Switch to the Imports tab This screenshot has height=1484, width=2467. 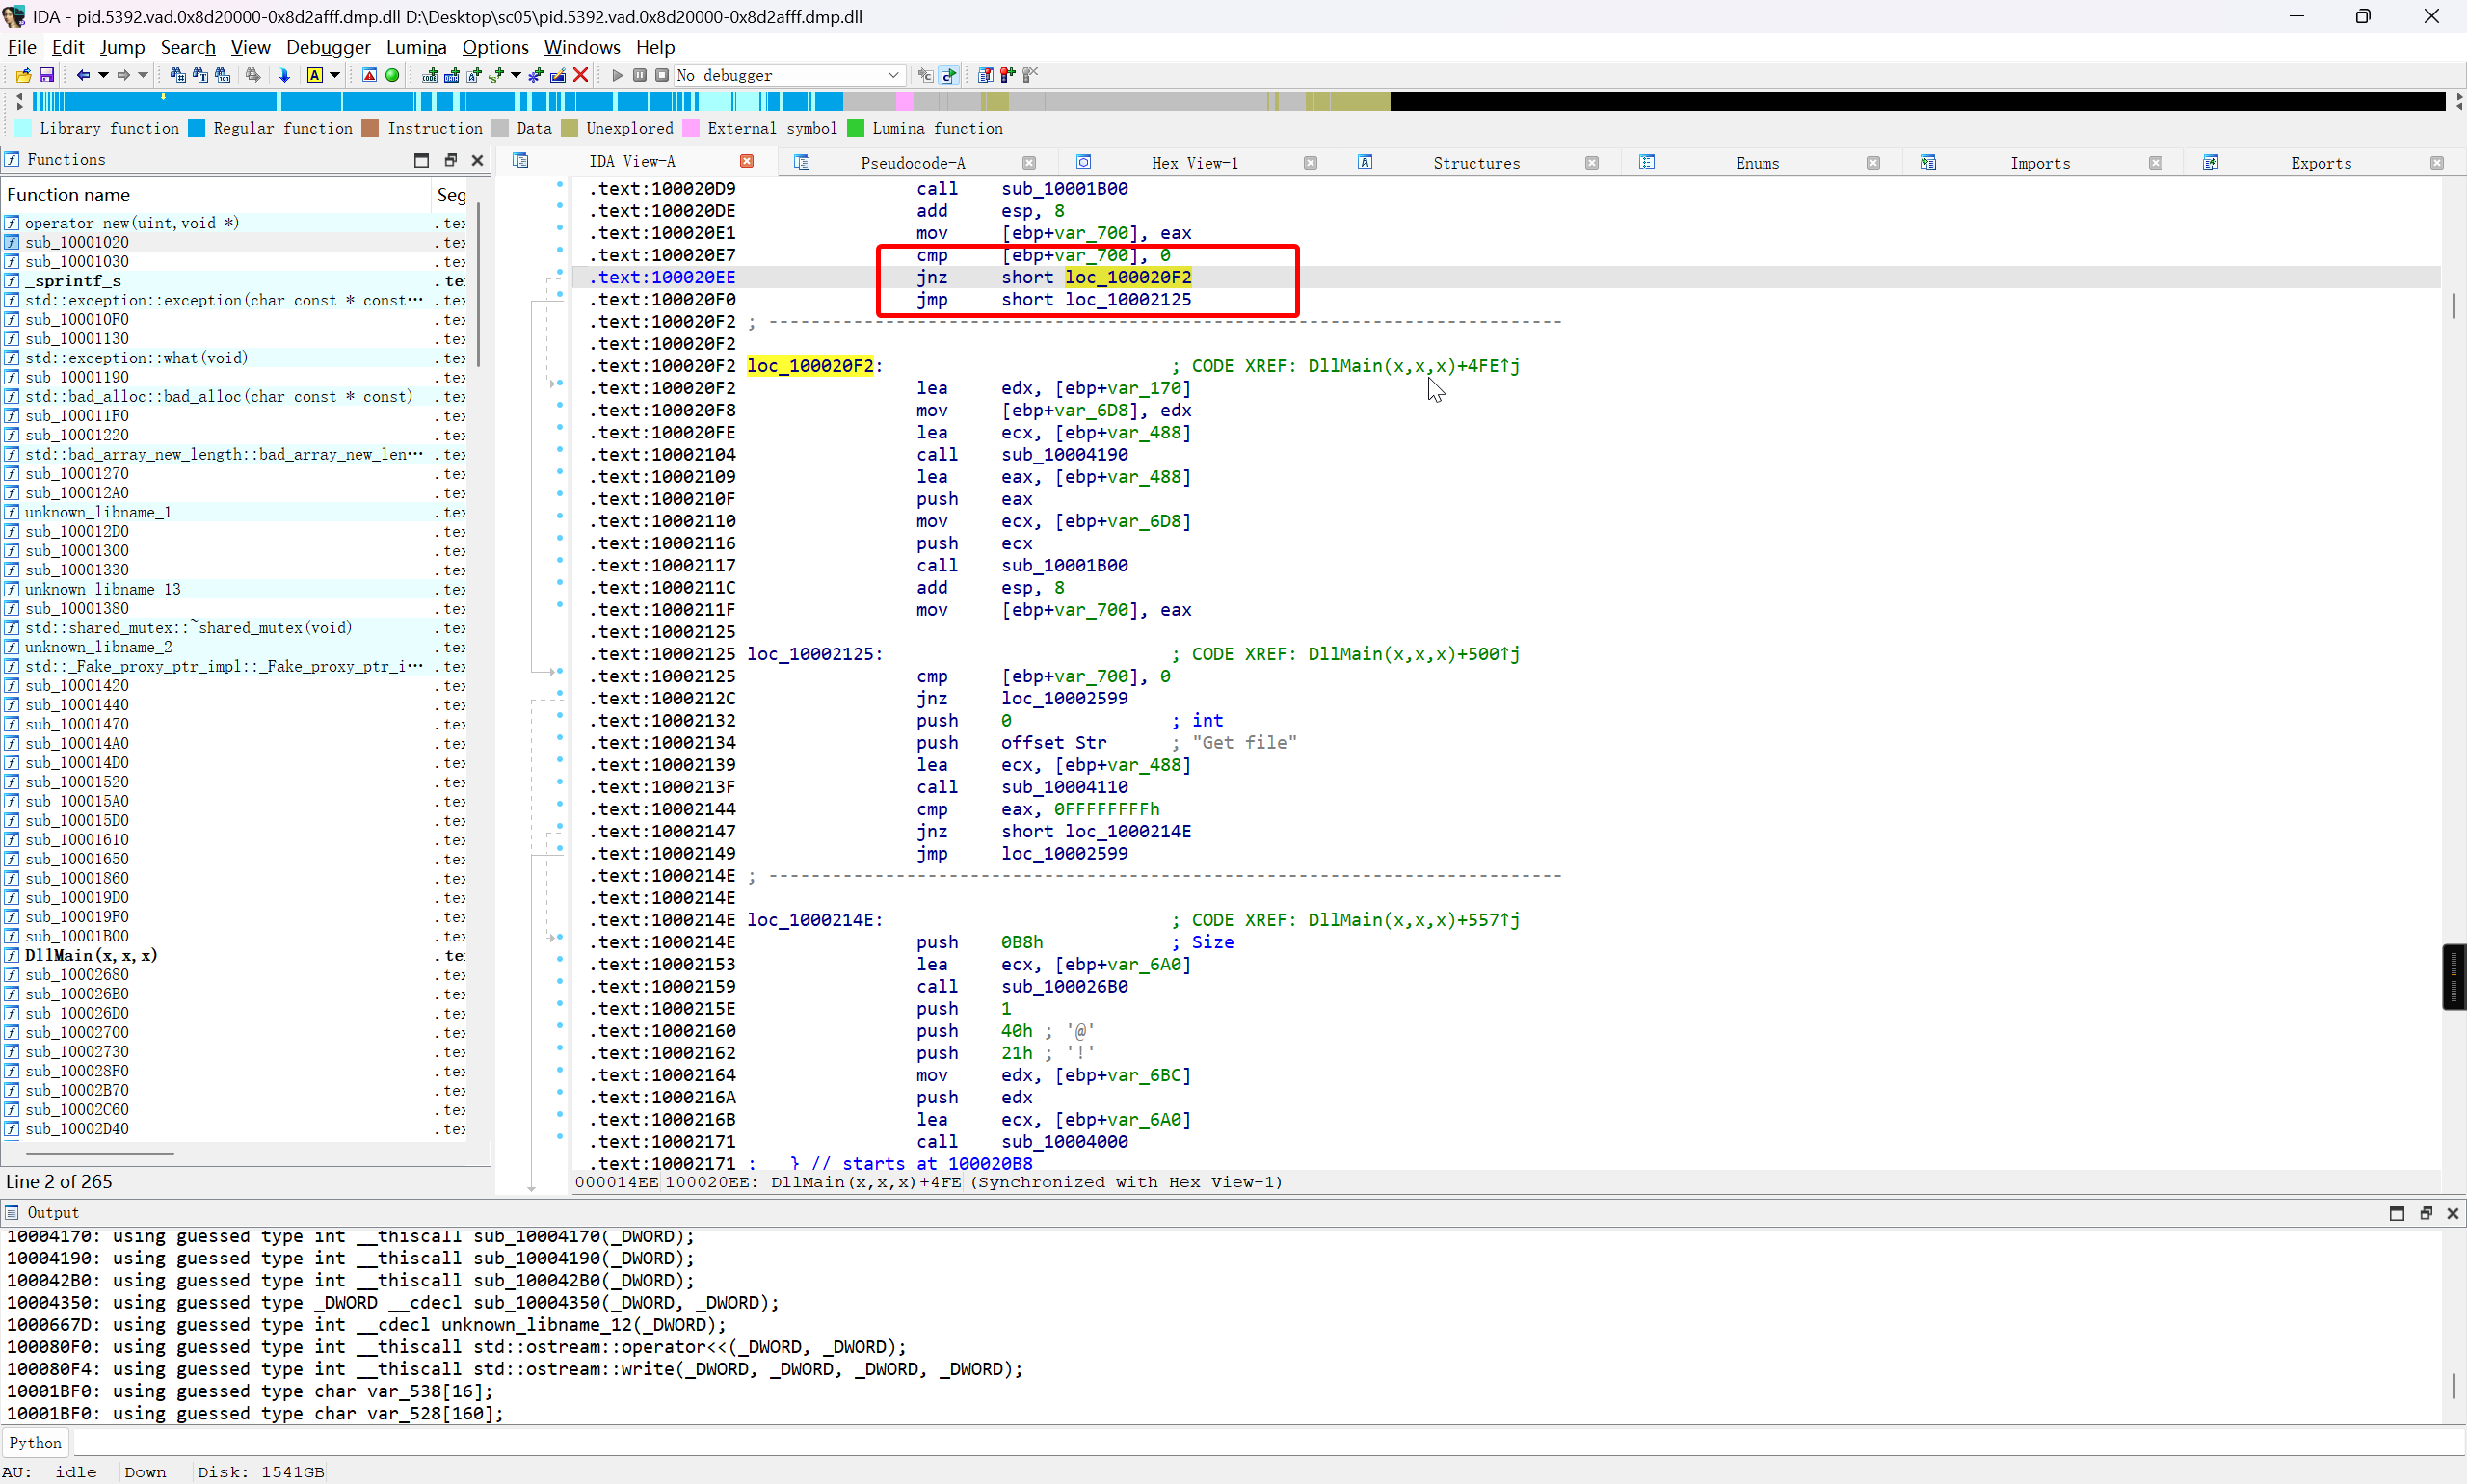pyautogui.click(x=2039, y=163)
